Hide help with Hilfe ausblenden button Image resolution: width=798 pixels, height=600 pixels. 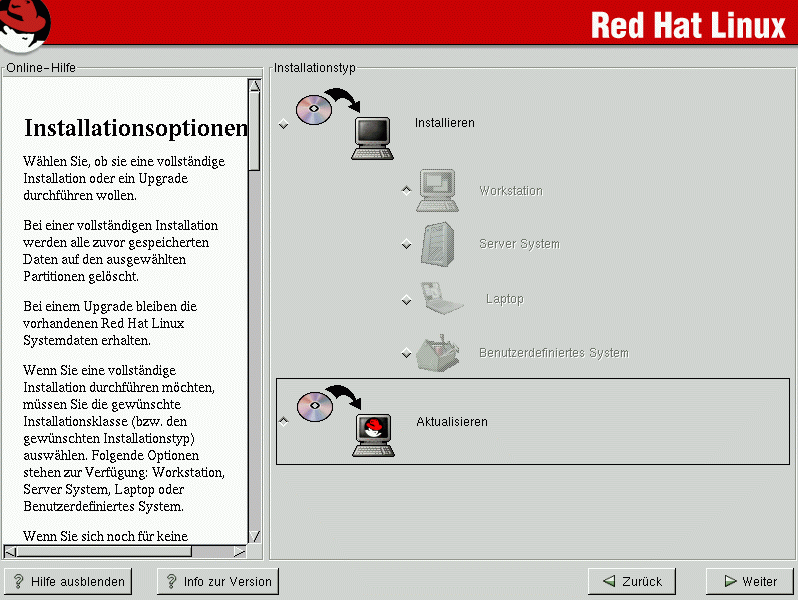[69, 581]
